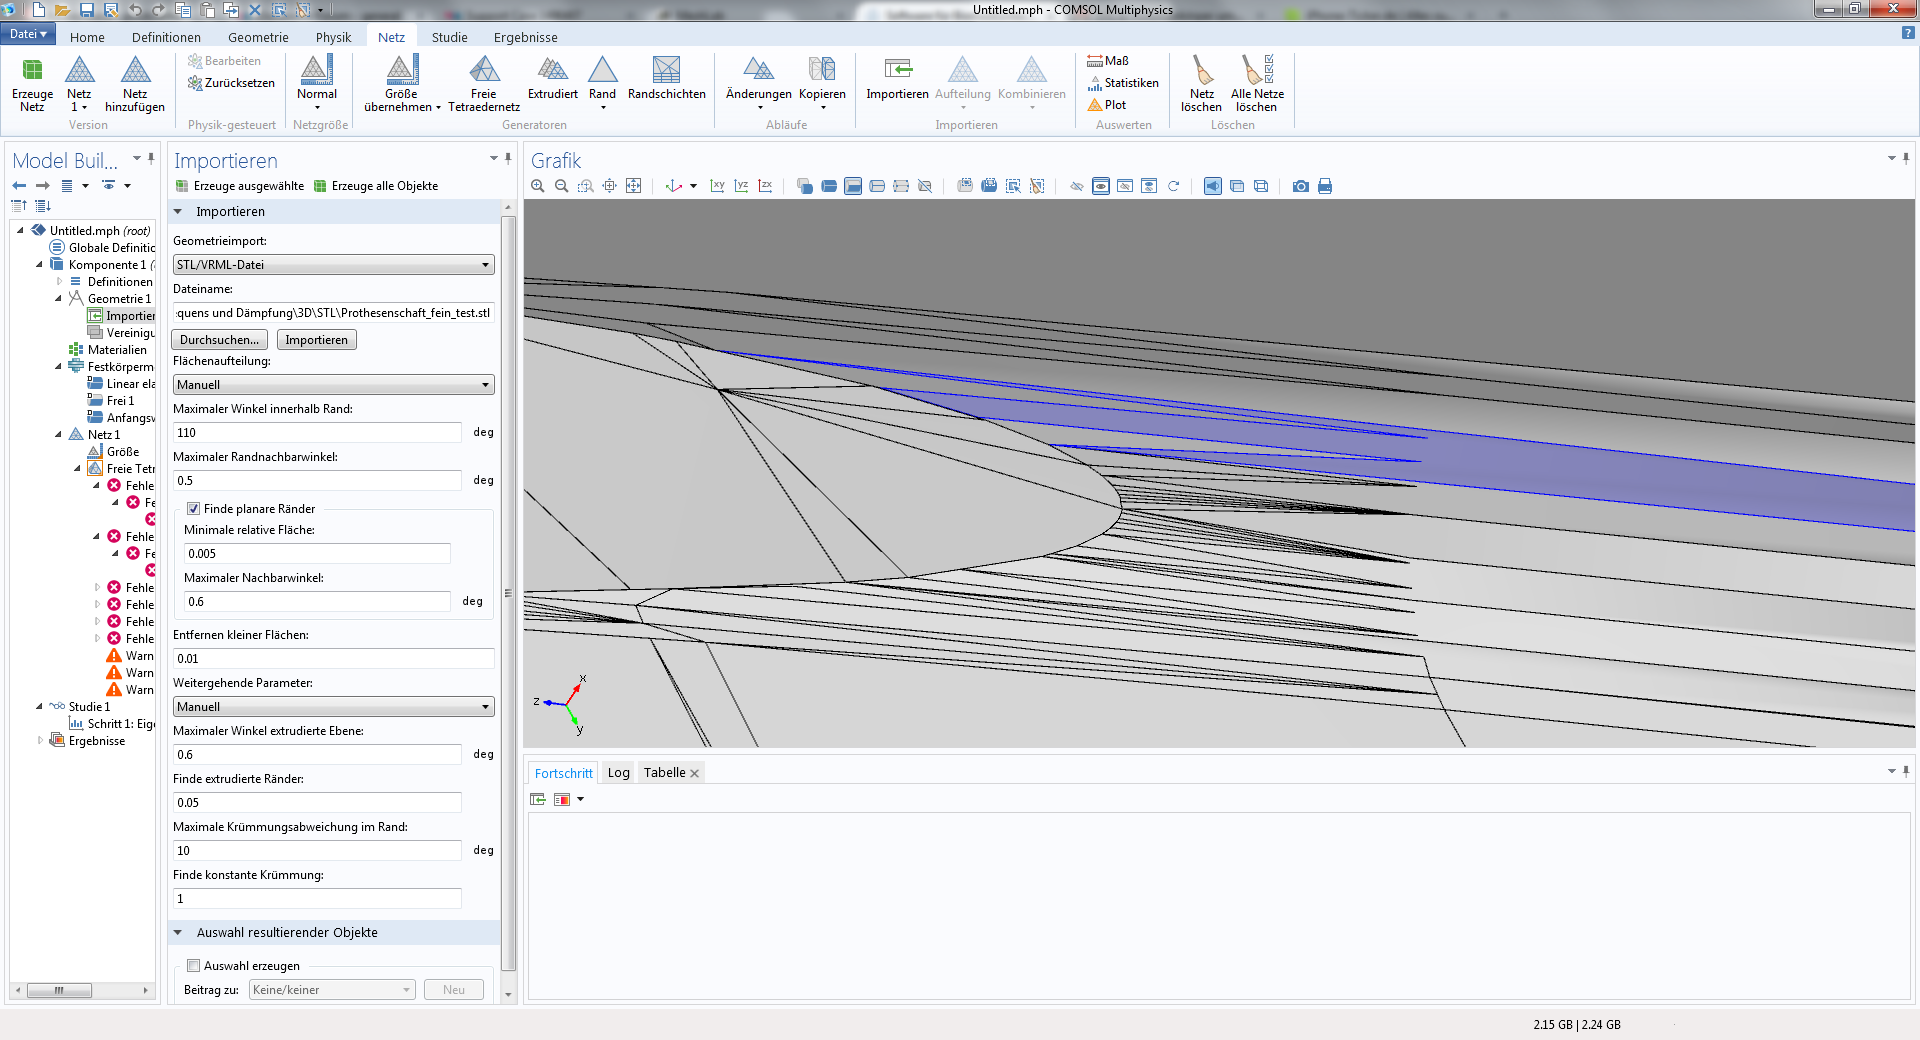
Task: Open the Geometrieimport STL/VRML-Datei dropdown
Action: pos(333,265)
